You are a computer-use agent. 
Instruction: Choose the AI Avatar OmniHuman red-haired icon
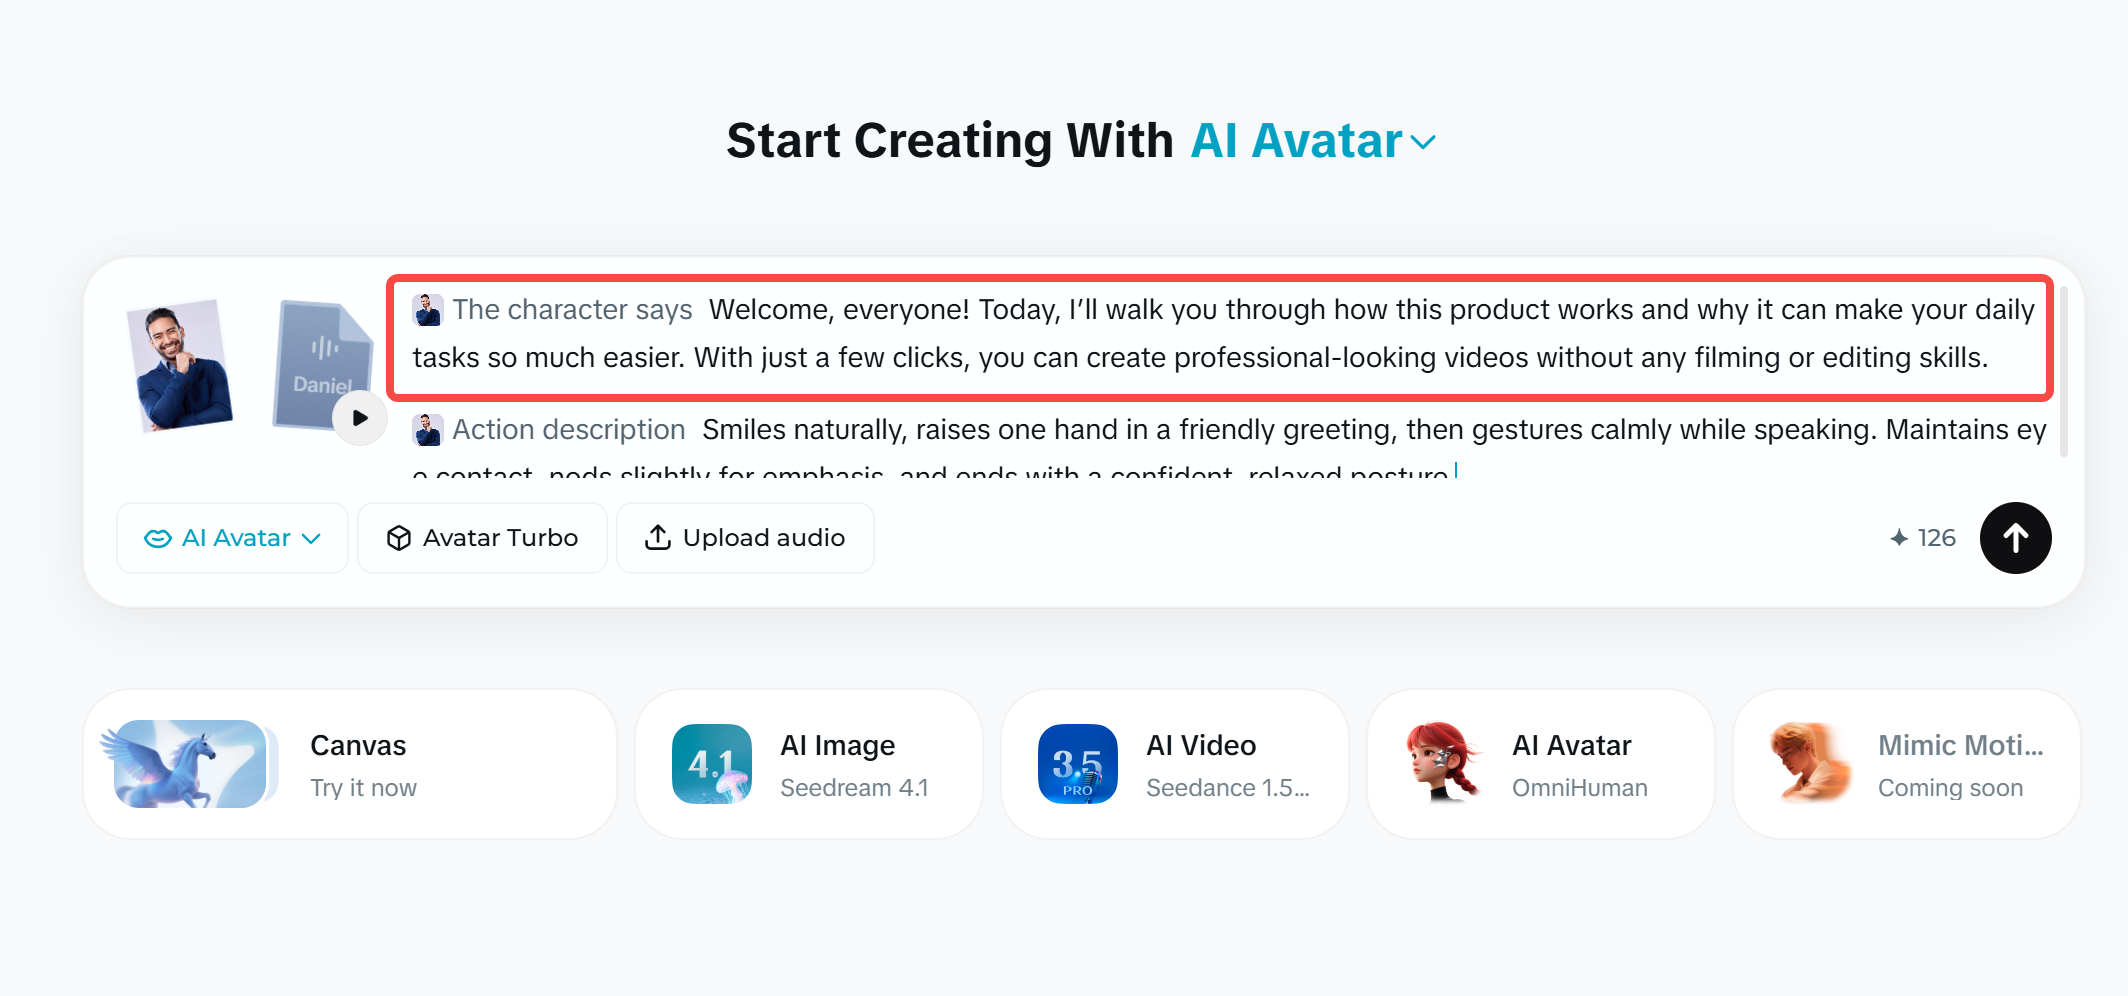1443,762
